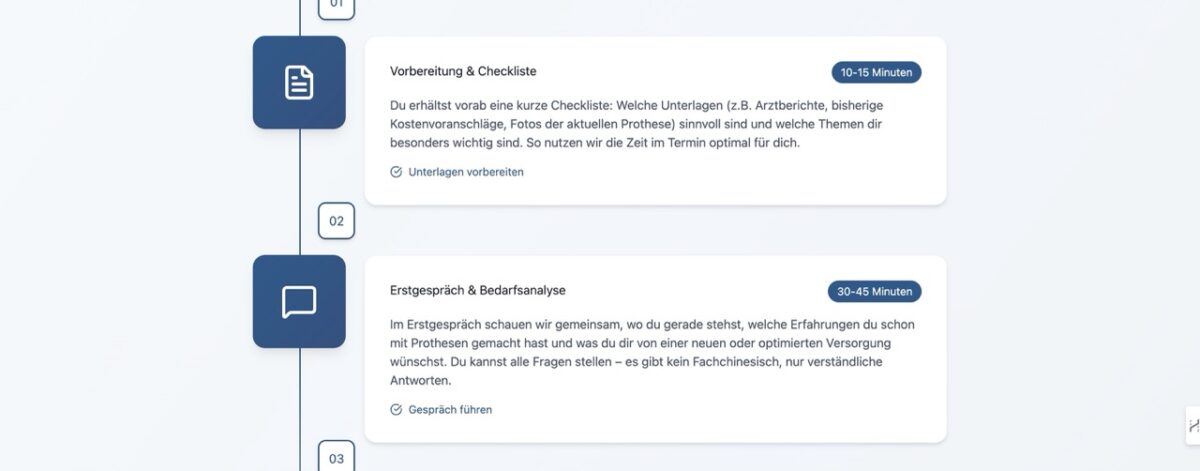This screenshot has width=1200, height=471.
Task: Click the 10-15 Minuten duration badge
Action: coord(876,73)
